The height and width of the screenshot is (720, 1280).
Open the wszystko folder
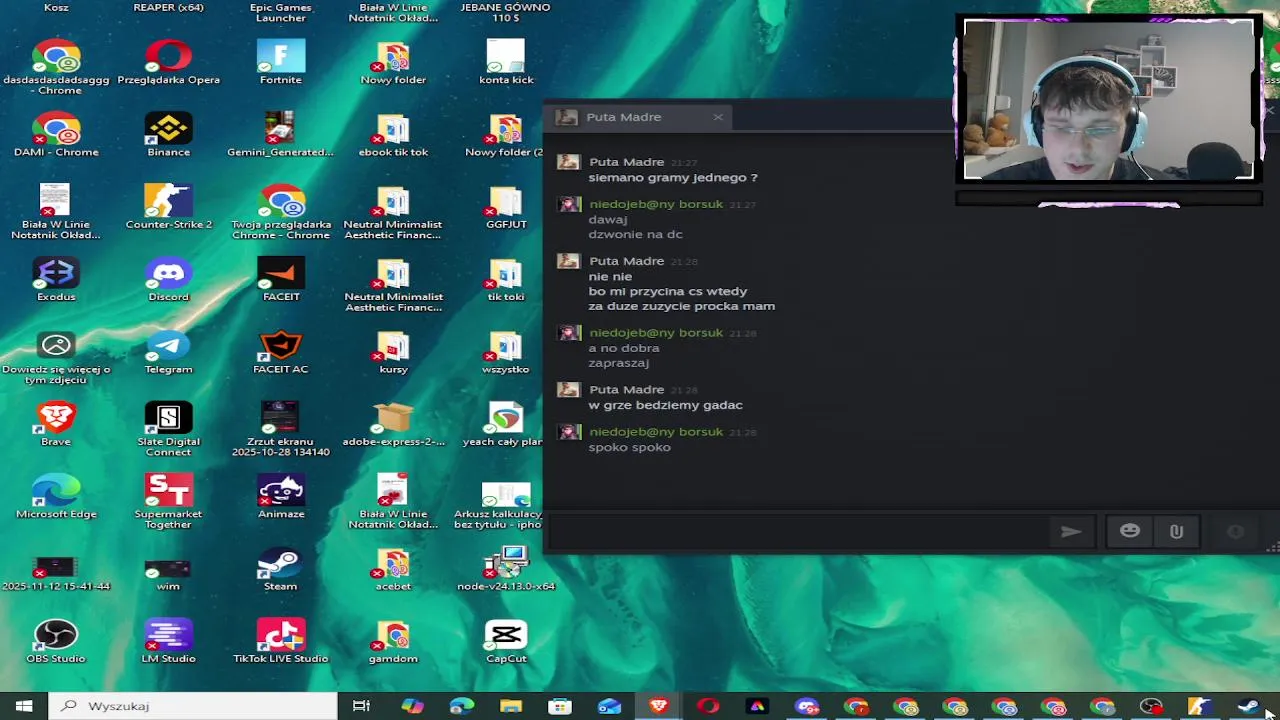506,351
